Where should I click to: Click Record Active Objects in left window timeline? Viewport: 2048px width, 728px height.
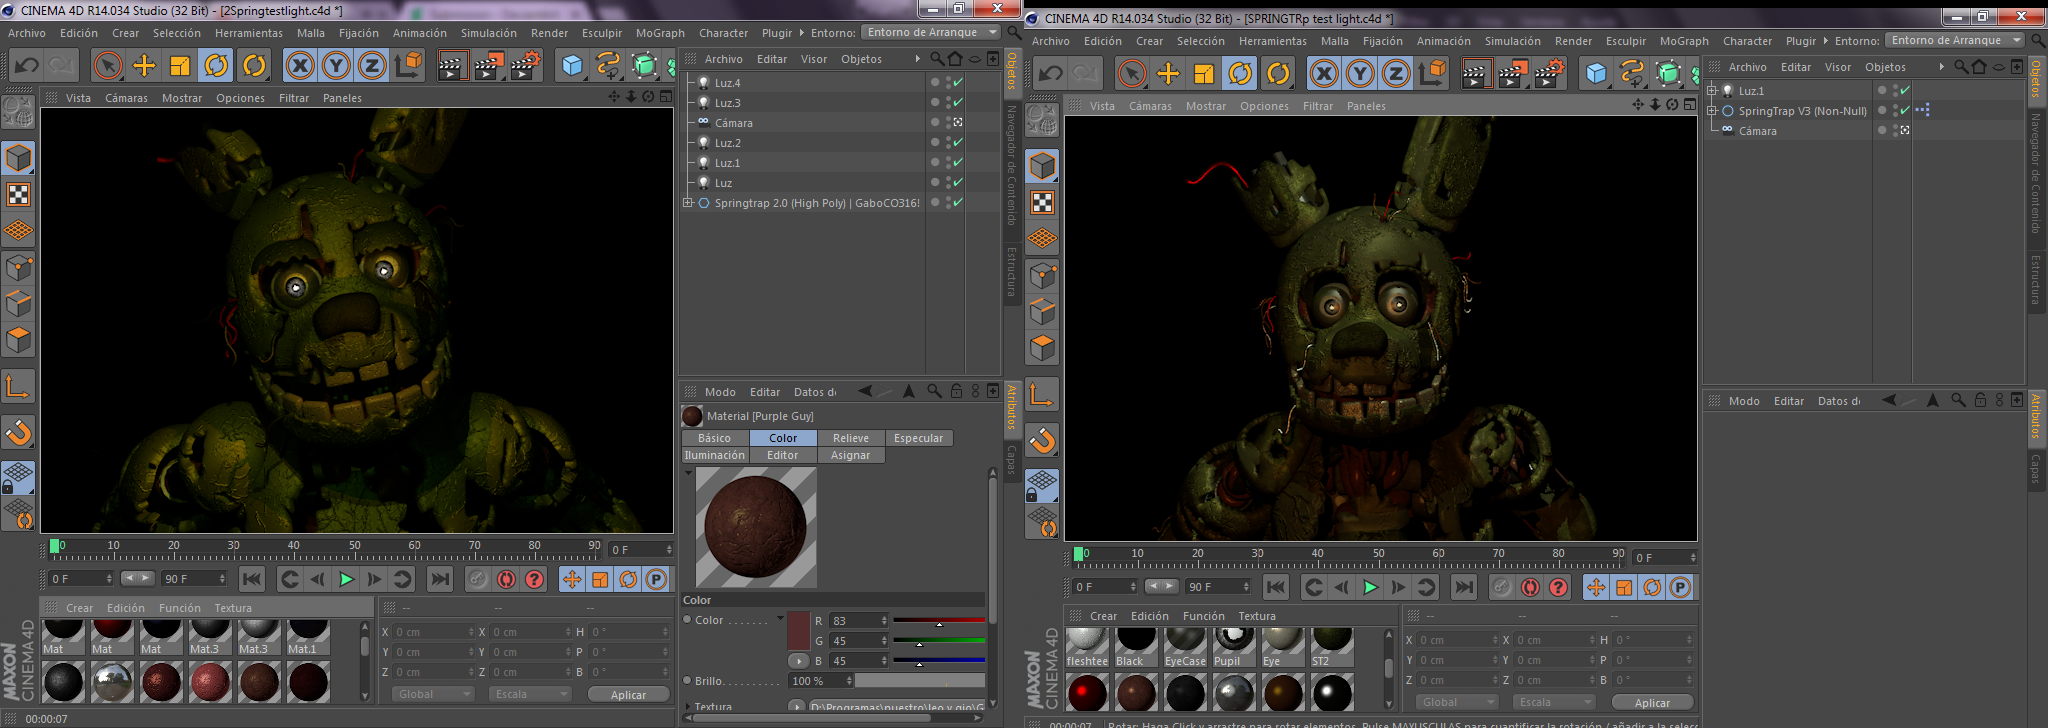[x=478, y=579]
